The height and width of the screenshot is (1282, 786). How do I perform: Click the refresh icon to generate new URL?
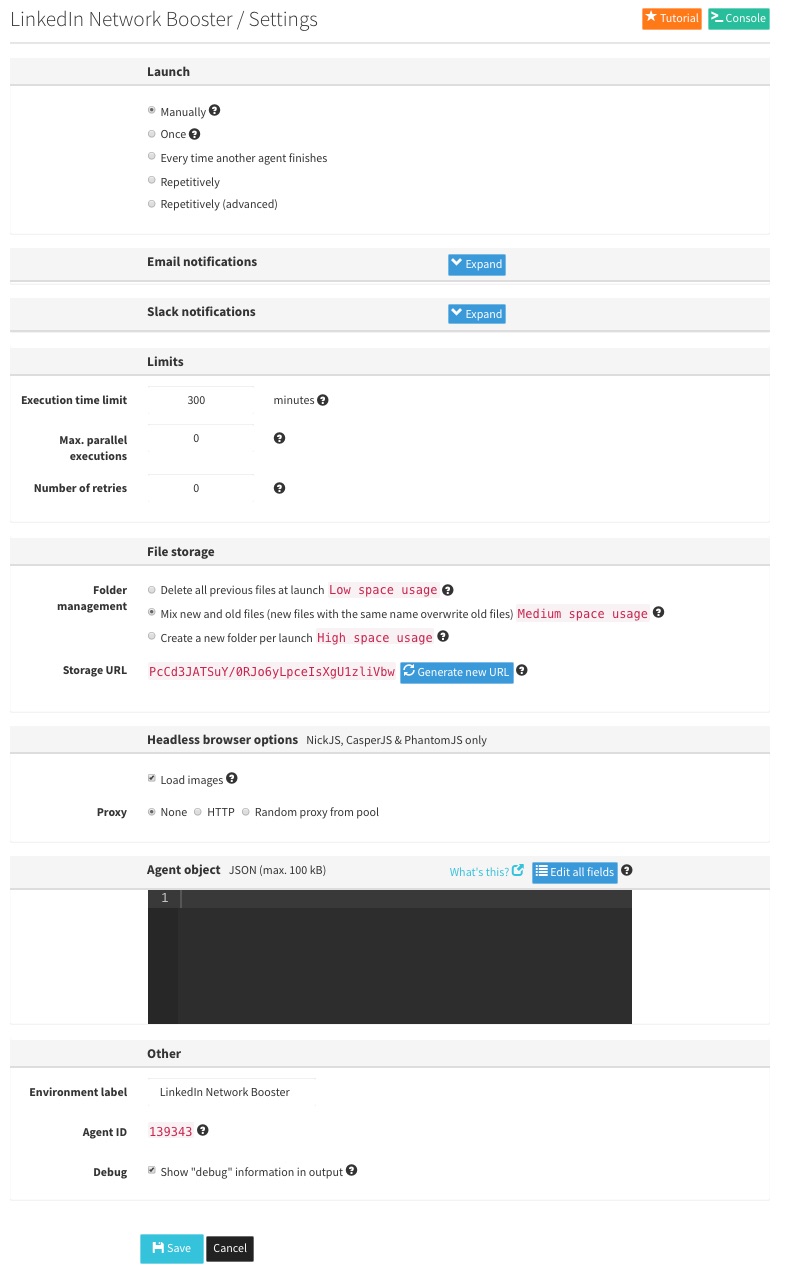409,671
